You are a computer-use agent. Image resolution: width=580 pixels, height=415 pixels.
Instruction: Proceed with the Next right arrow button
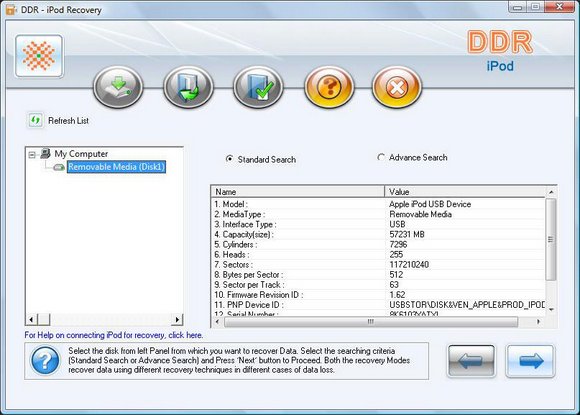coord(530,361)
